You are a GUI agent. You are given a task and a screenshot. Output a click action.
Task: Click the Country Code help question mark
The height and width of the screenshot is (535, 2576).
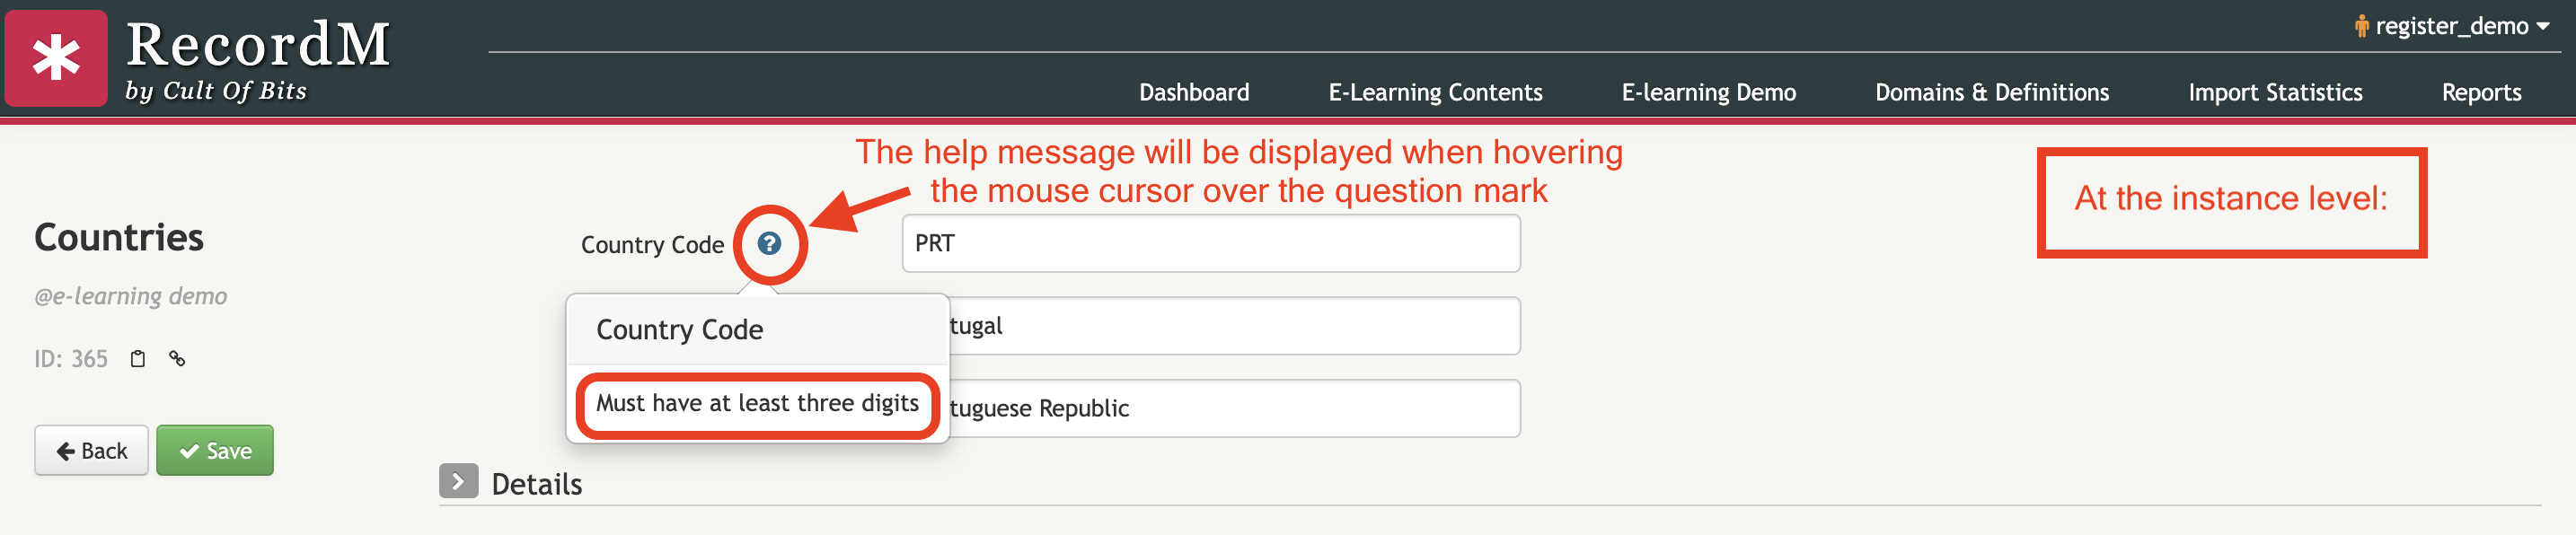(769, 243)
